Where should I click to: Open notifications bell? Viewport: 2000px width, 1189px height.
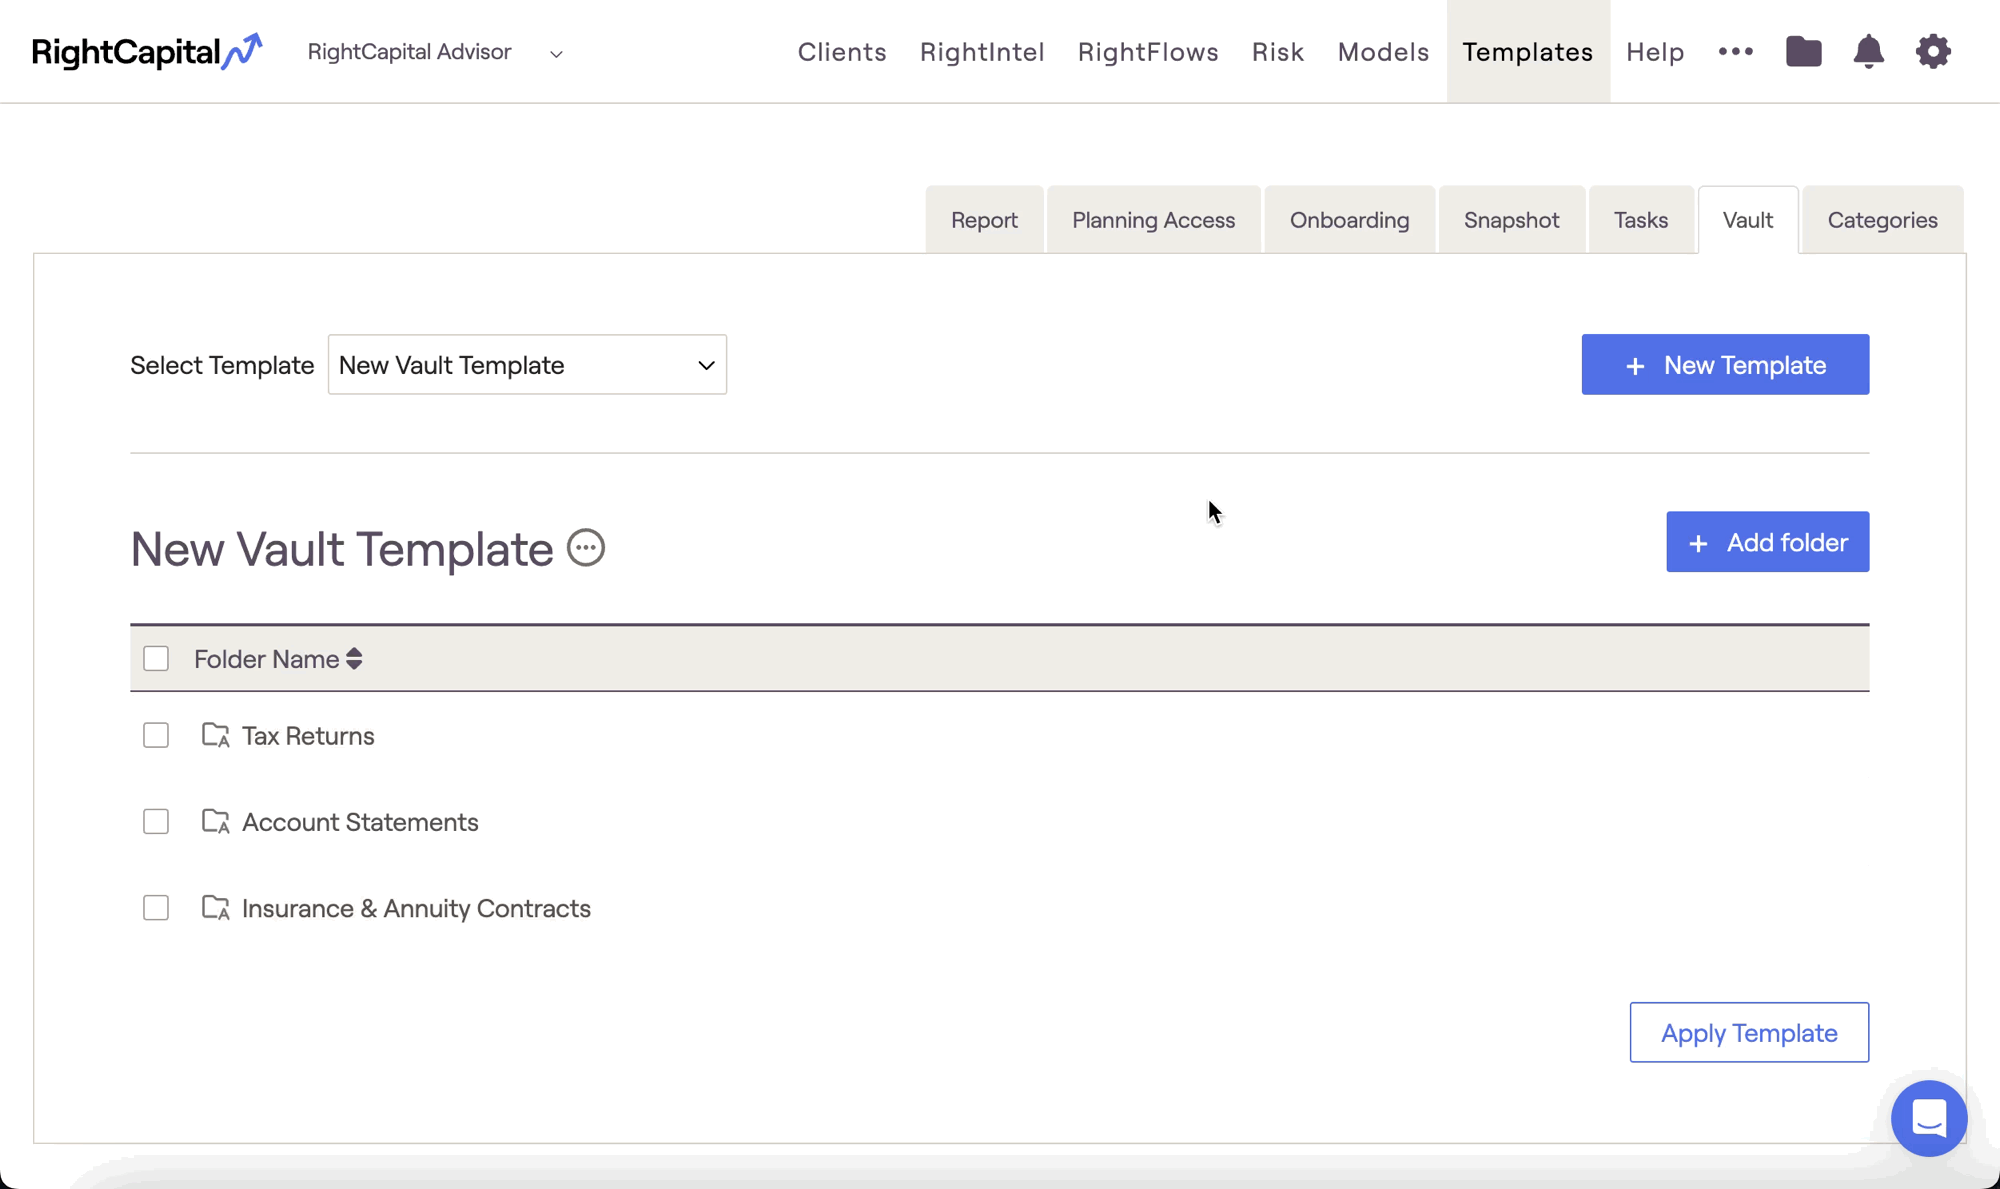1868,51
